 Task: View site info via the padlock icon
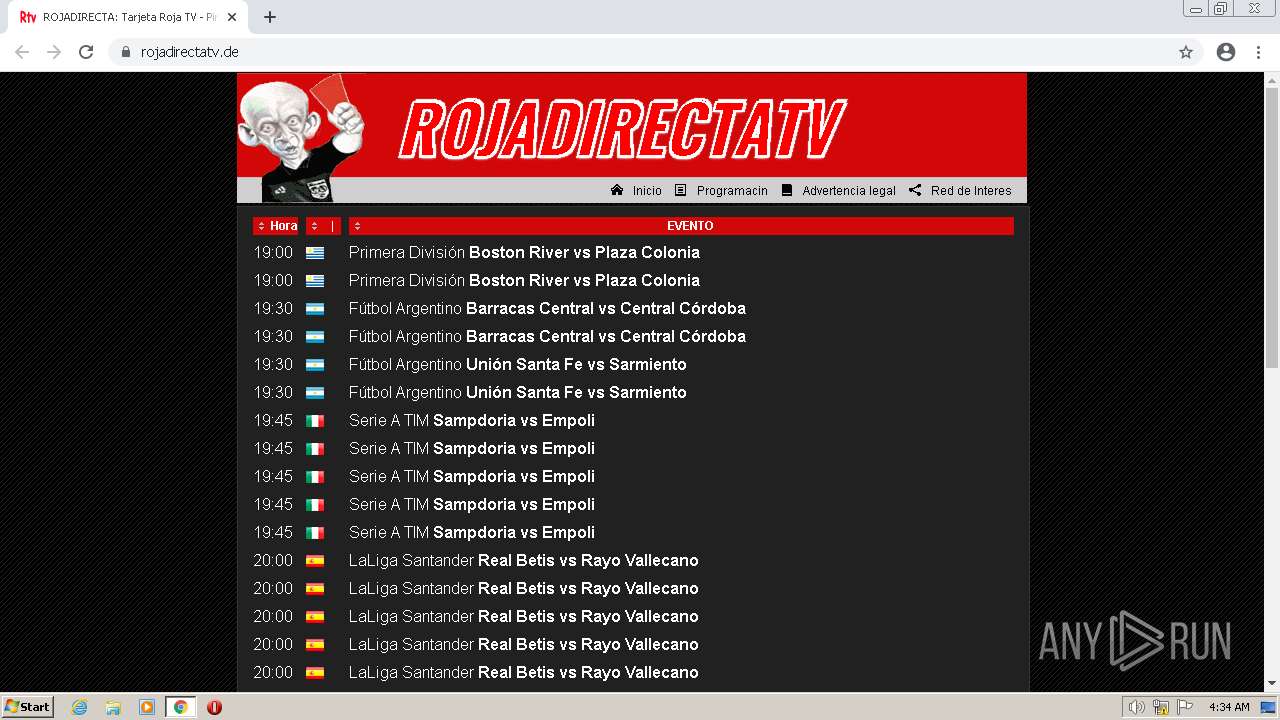(125, 52)
